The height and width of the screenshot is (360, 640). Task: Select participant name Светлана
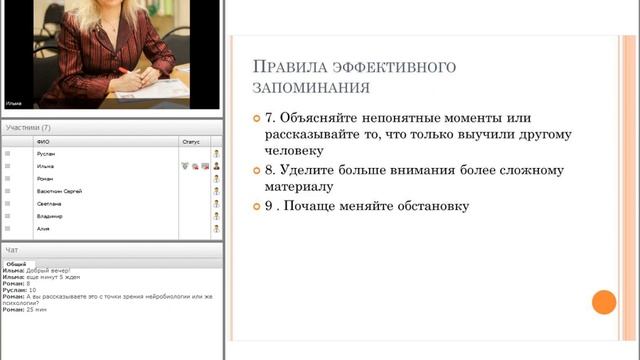click(x=49, y=204)
